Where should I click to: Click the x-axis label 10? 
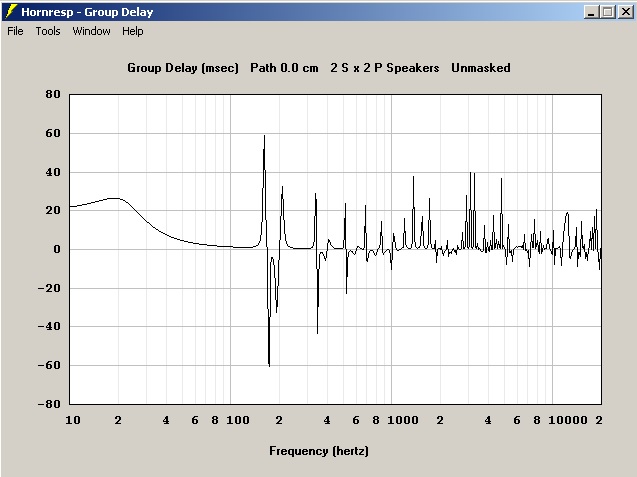(73, 420)
